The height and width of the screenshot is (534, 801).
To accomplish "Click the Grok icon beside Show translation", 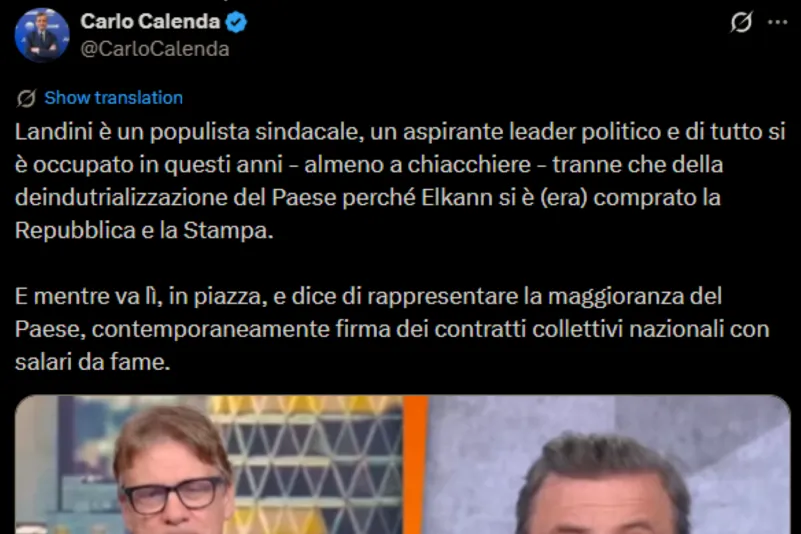I will [x=26, y=98].
